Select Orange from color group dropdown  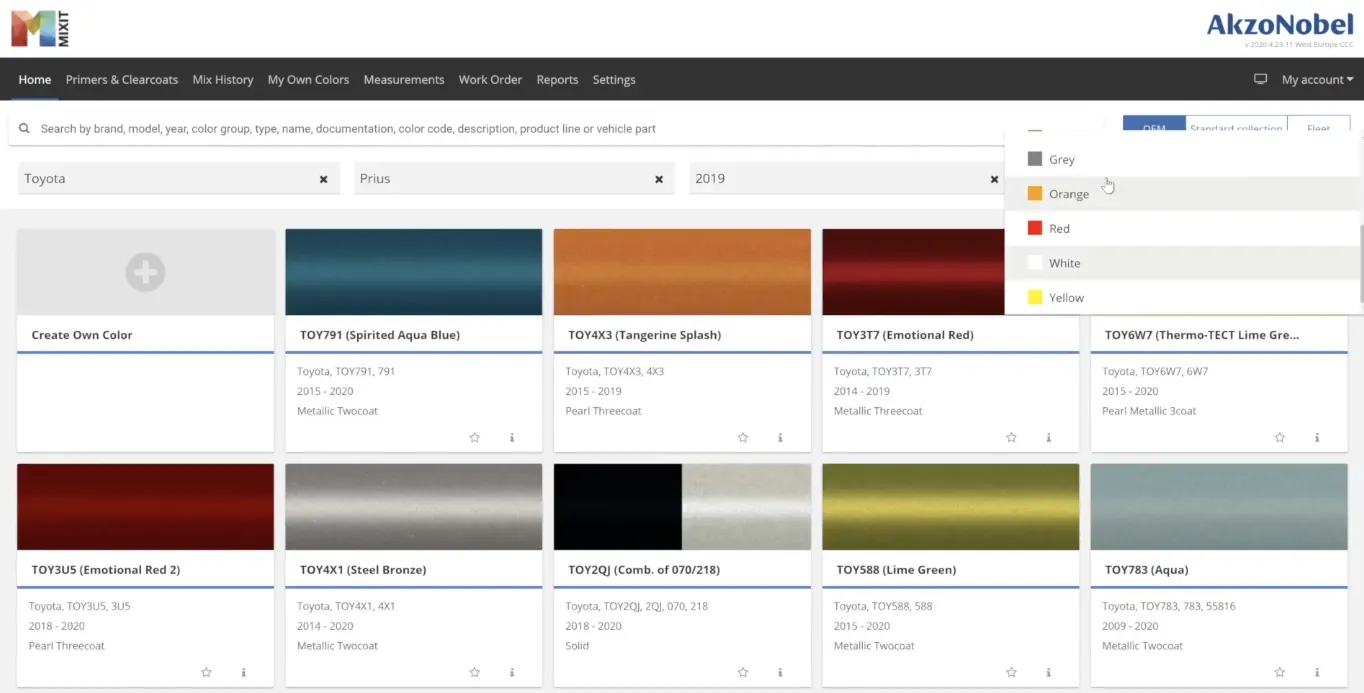point(1068,194)
